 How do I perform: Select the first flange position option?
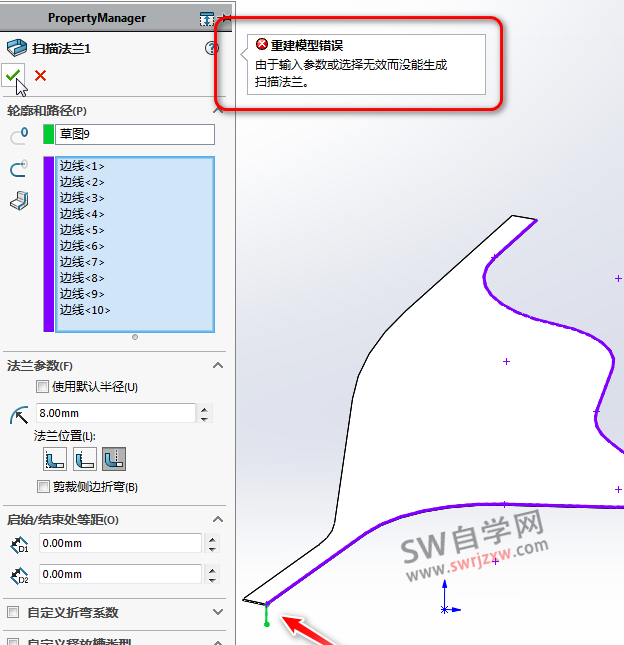coord(54,459)
